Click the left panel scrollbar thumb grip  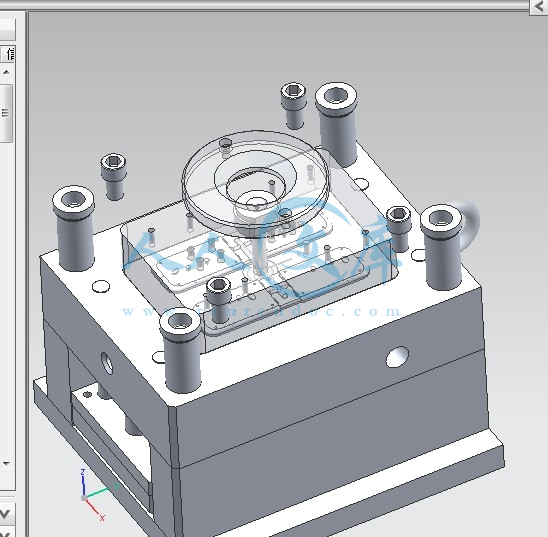(5, 113)
